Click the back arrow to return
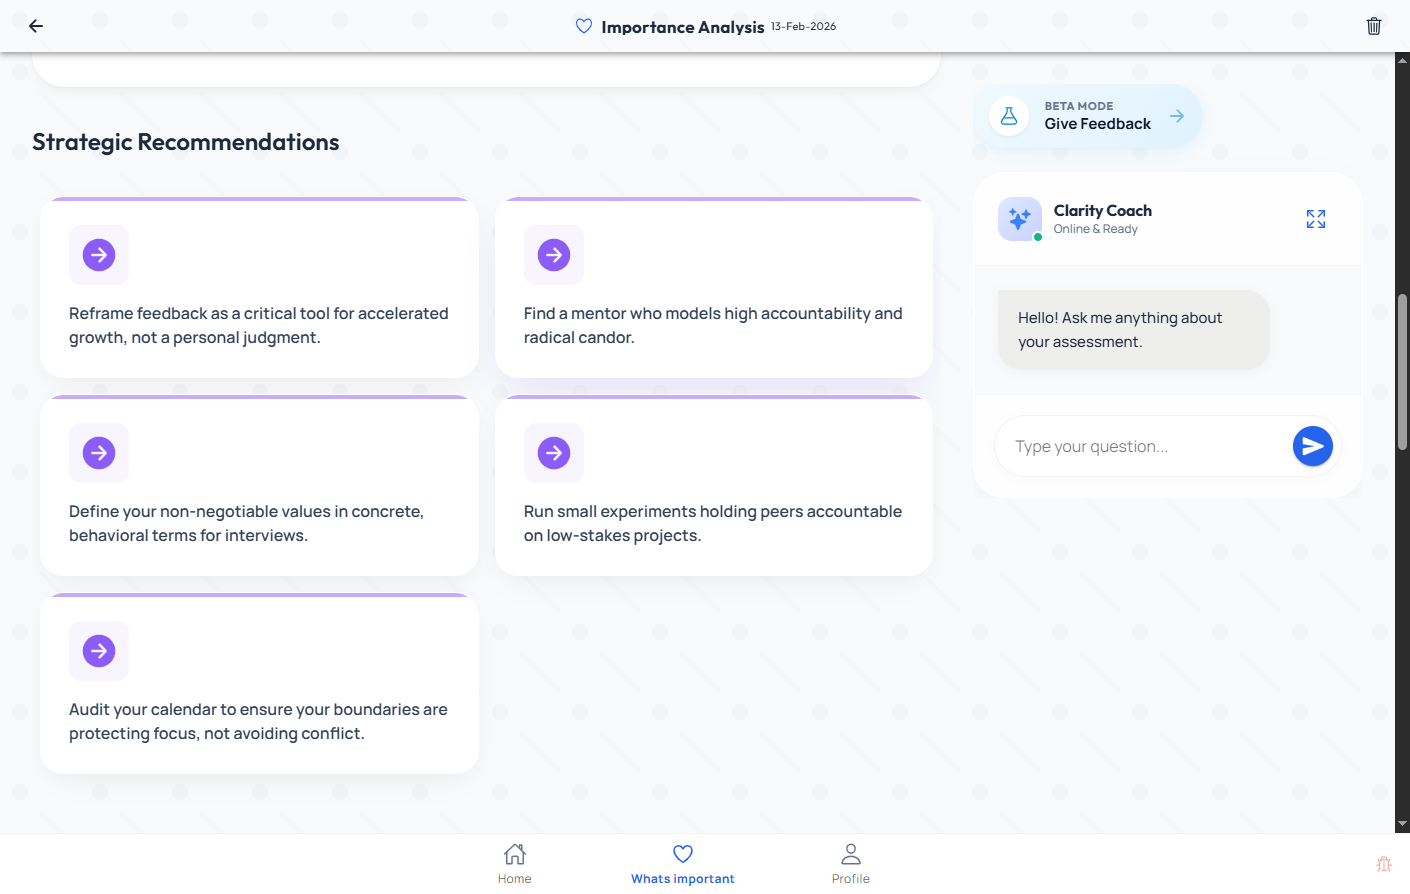Image resolution: width=1410 pixels, height=894 pixels. coord(35,26)
